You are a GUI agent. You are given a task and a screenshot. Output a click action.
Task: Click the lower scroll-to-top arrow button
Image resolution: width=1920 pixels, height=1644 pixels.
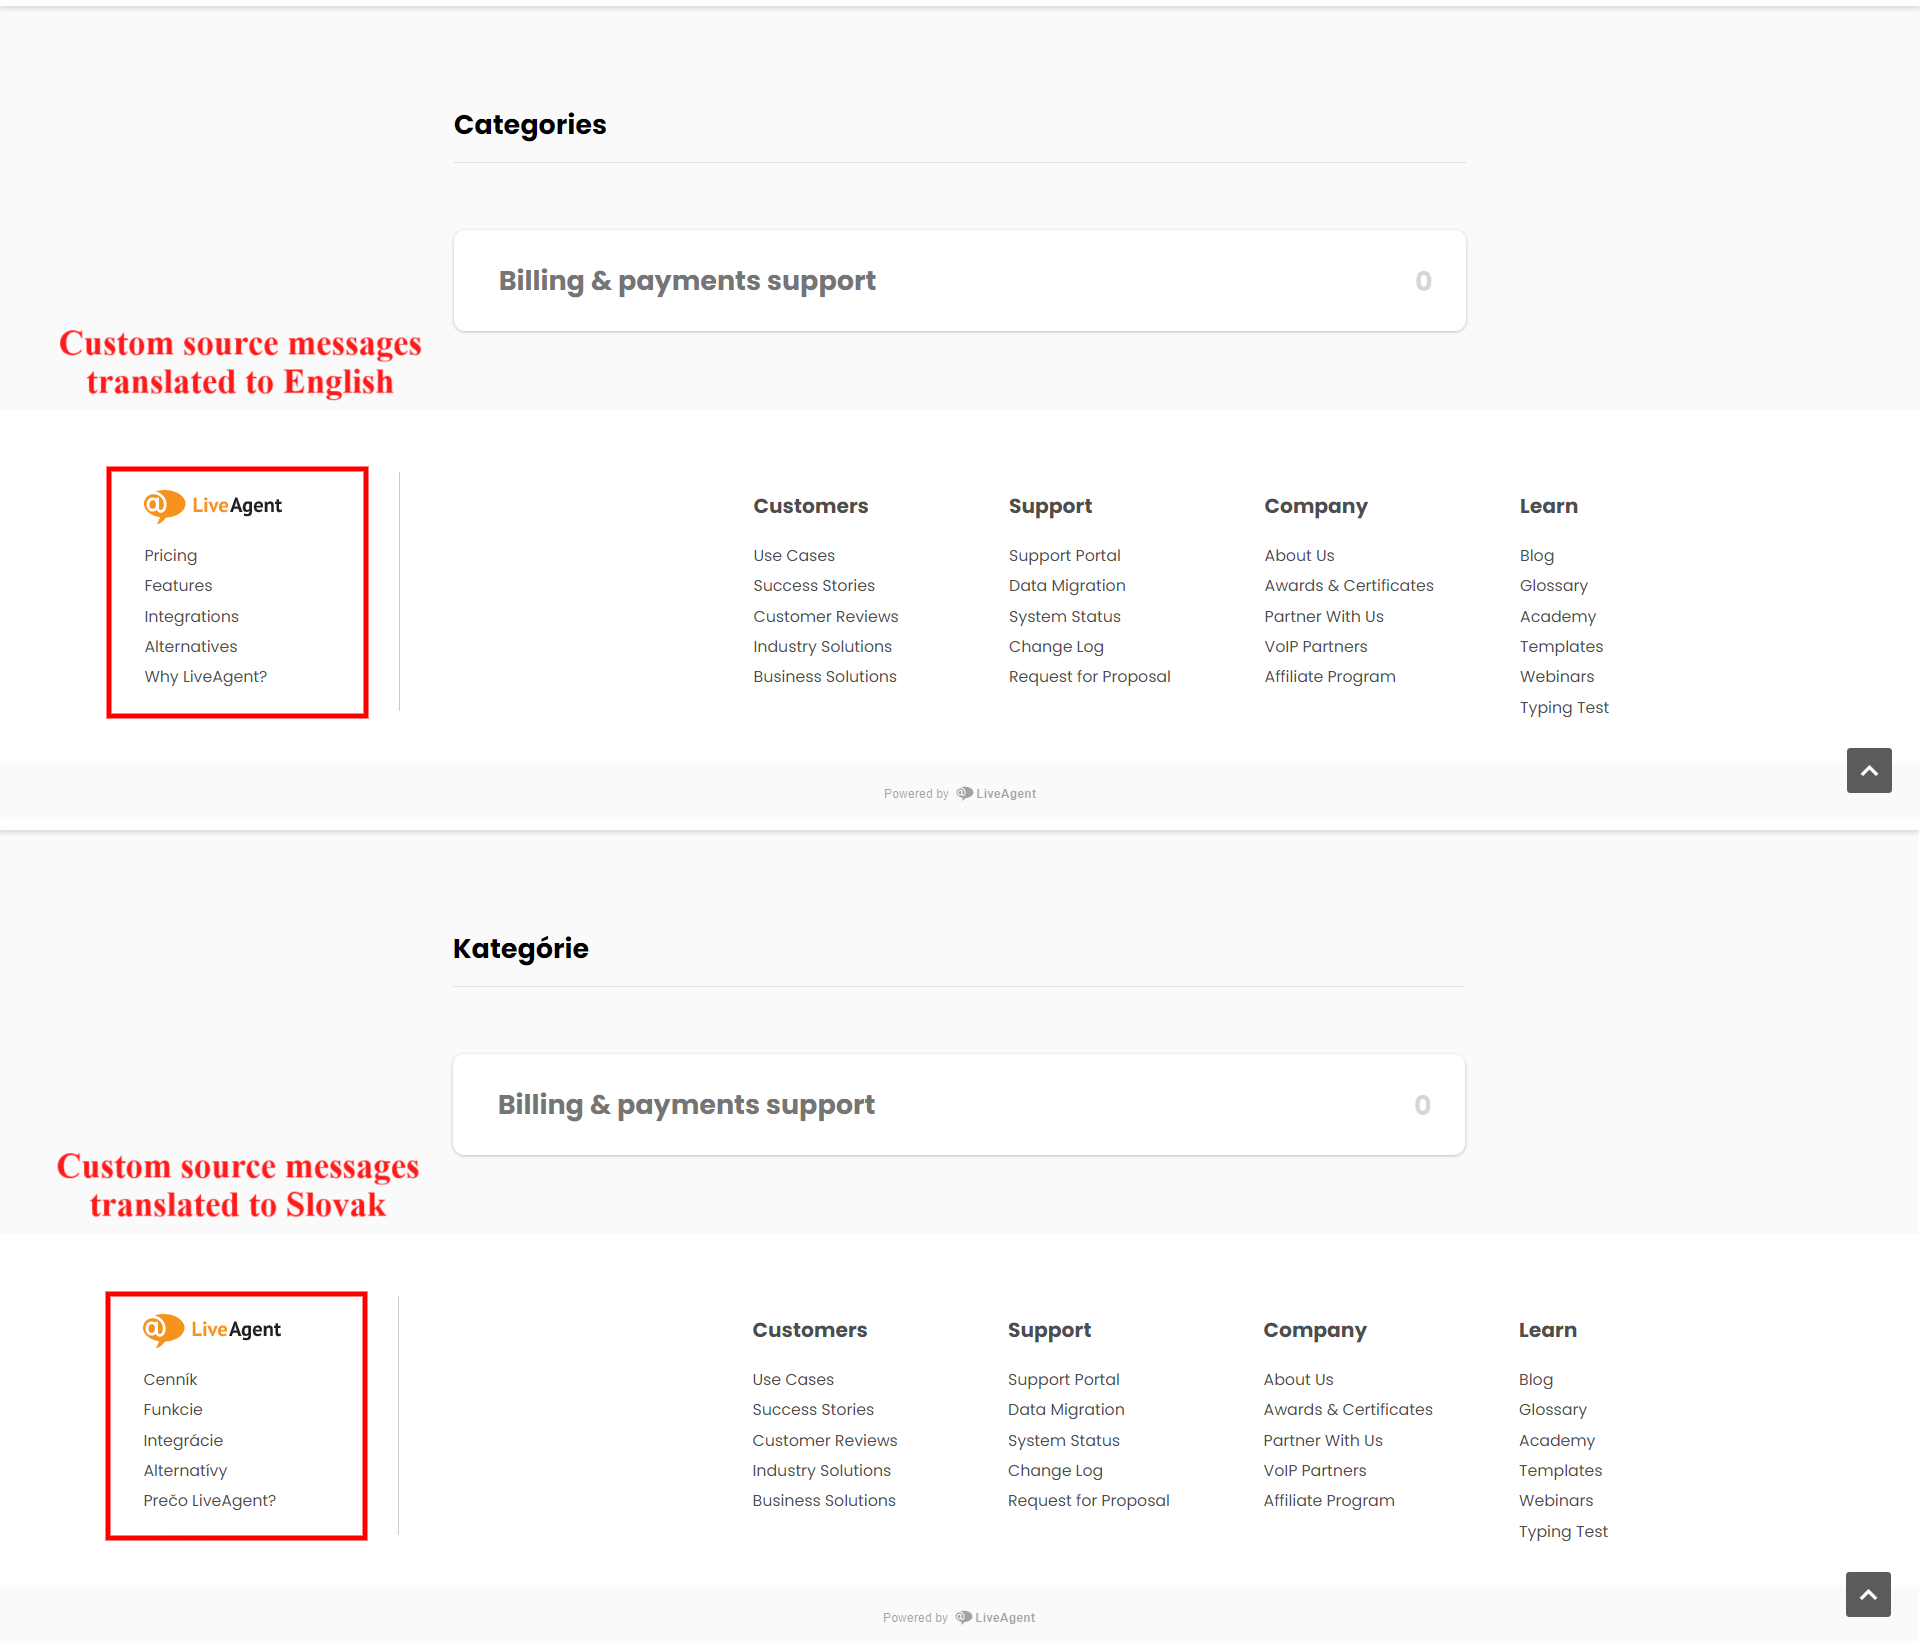pos(1867,1594)
